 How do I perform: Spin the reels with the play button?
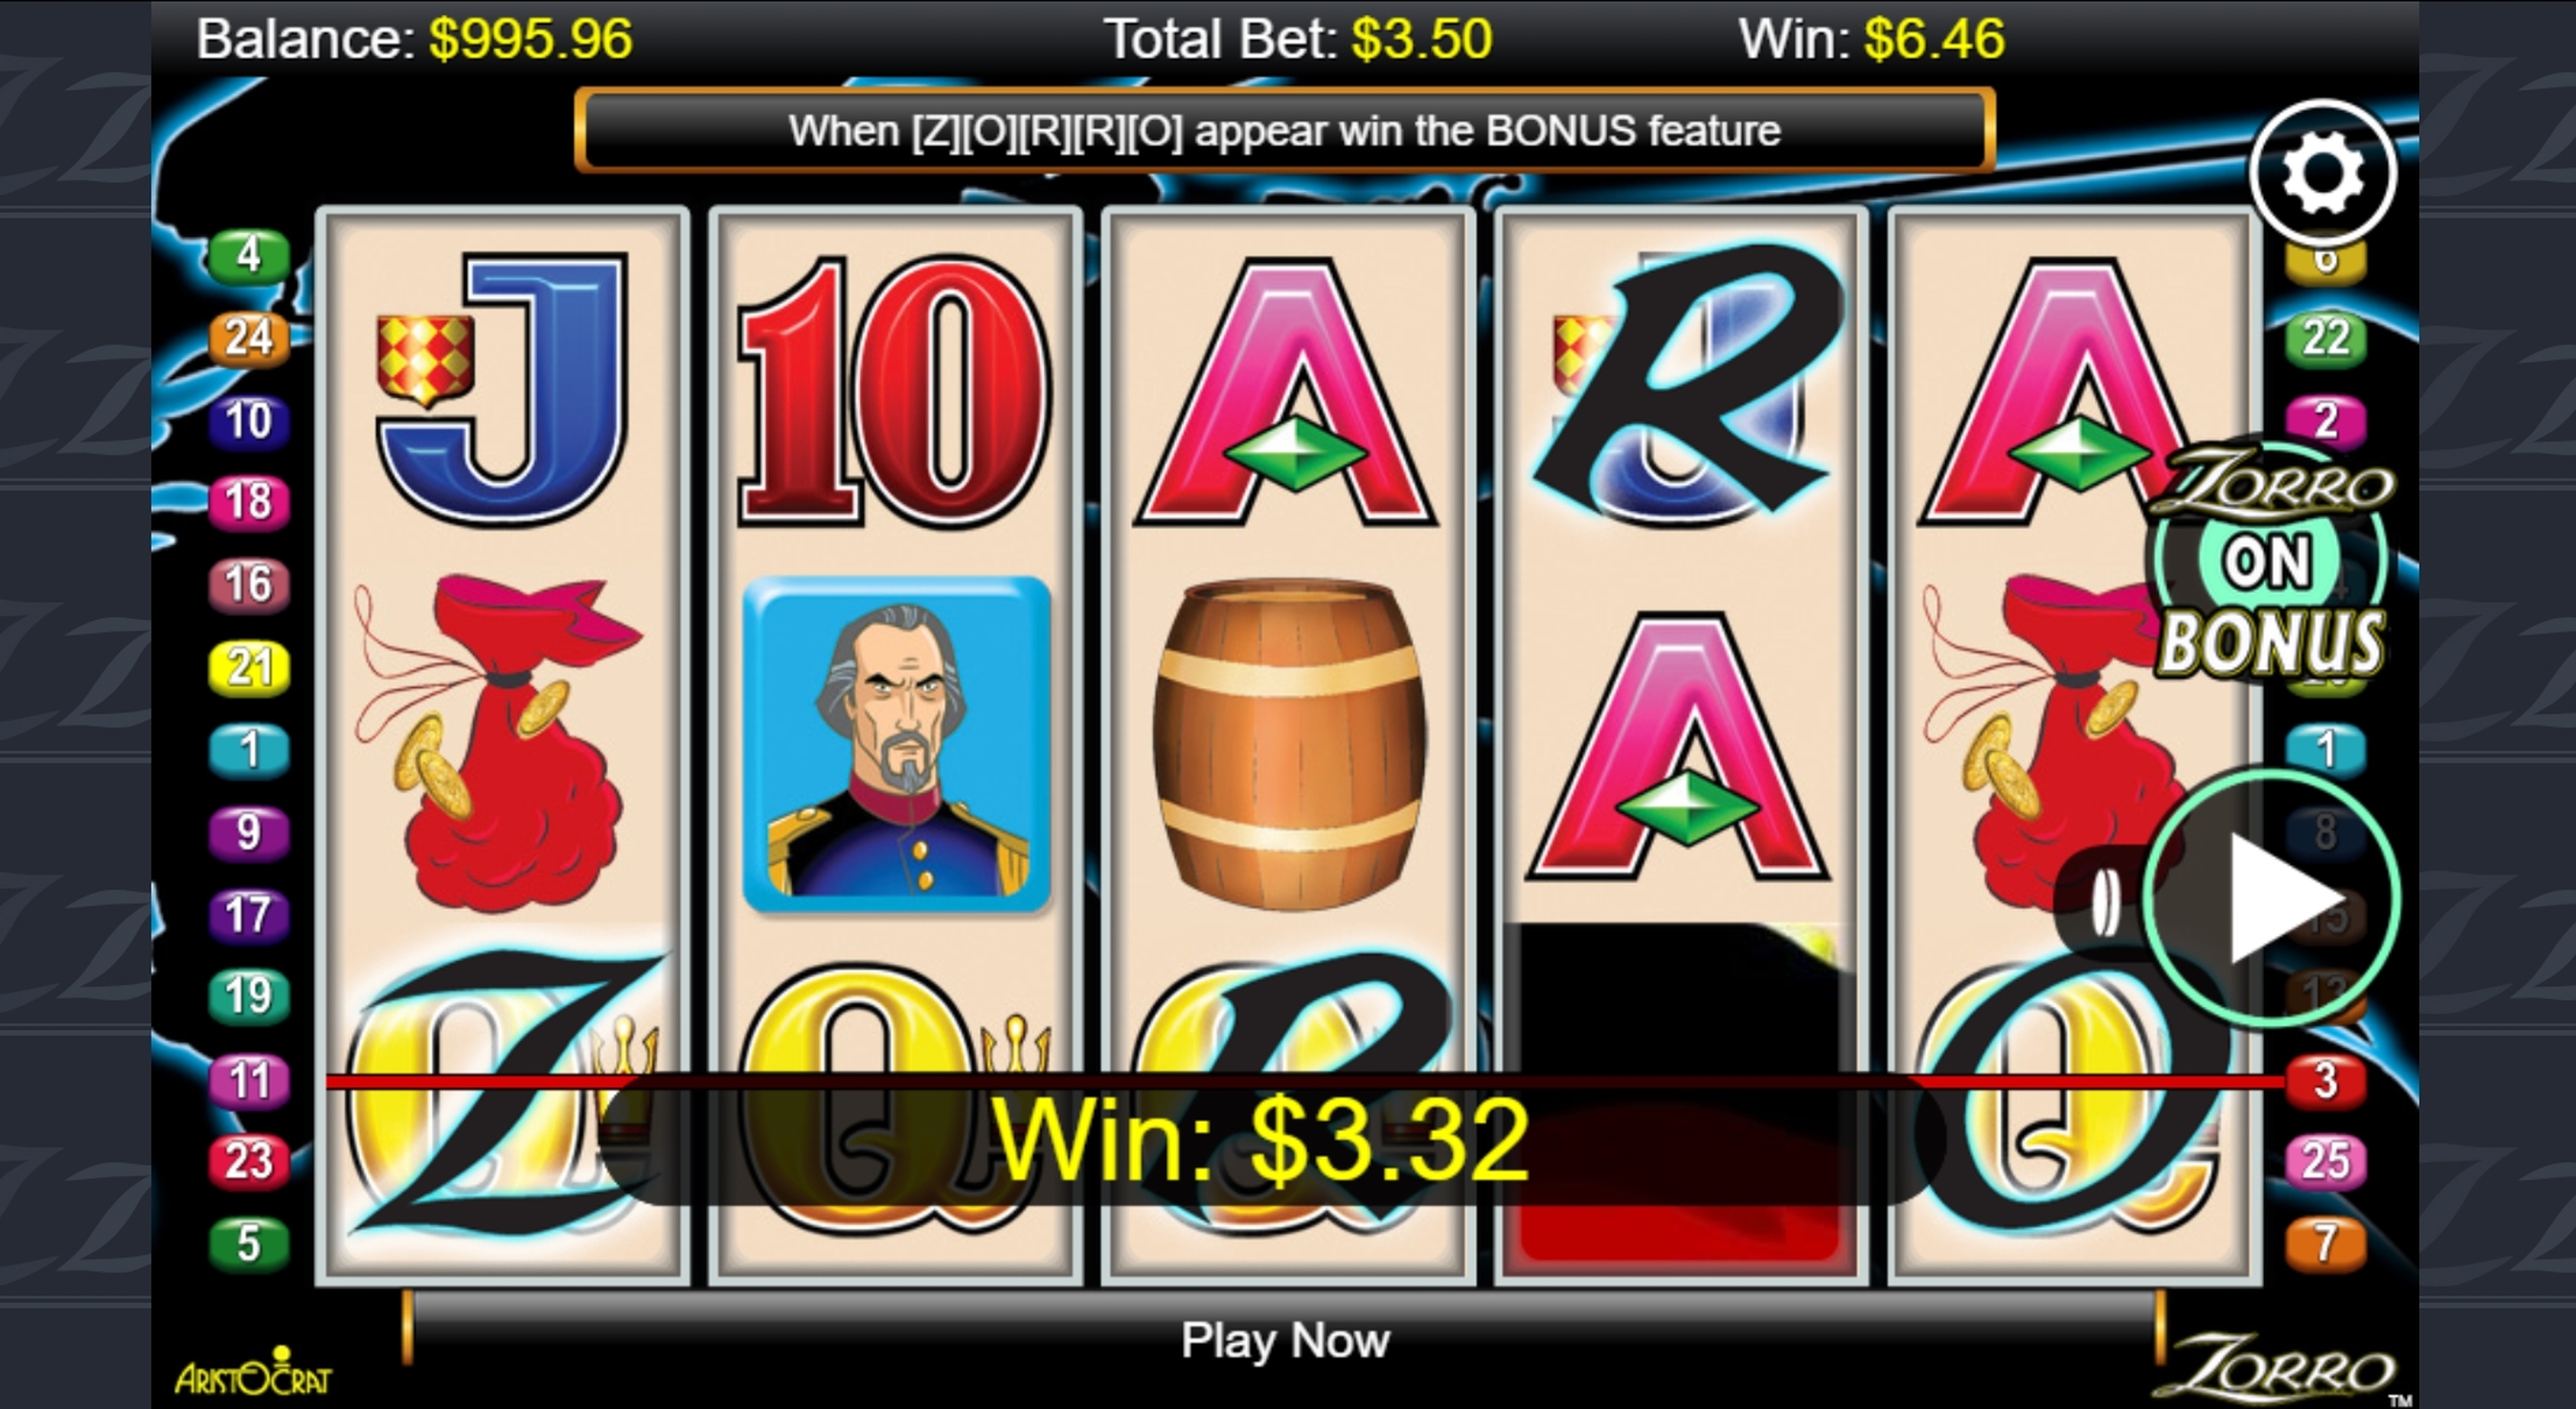pos(2270,898)
